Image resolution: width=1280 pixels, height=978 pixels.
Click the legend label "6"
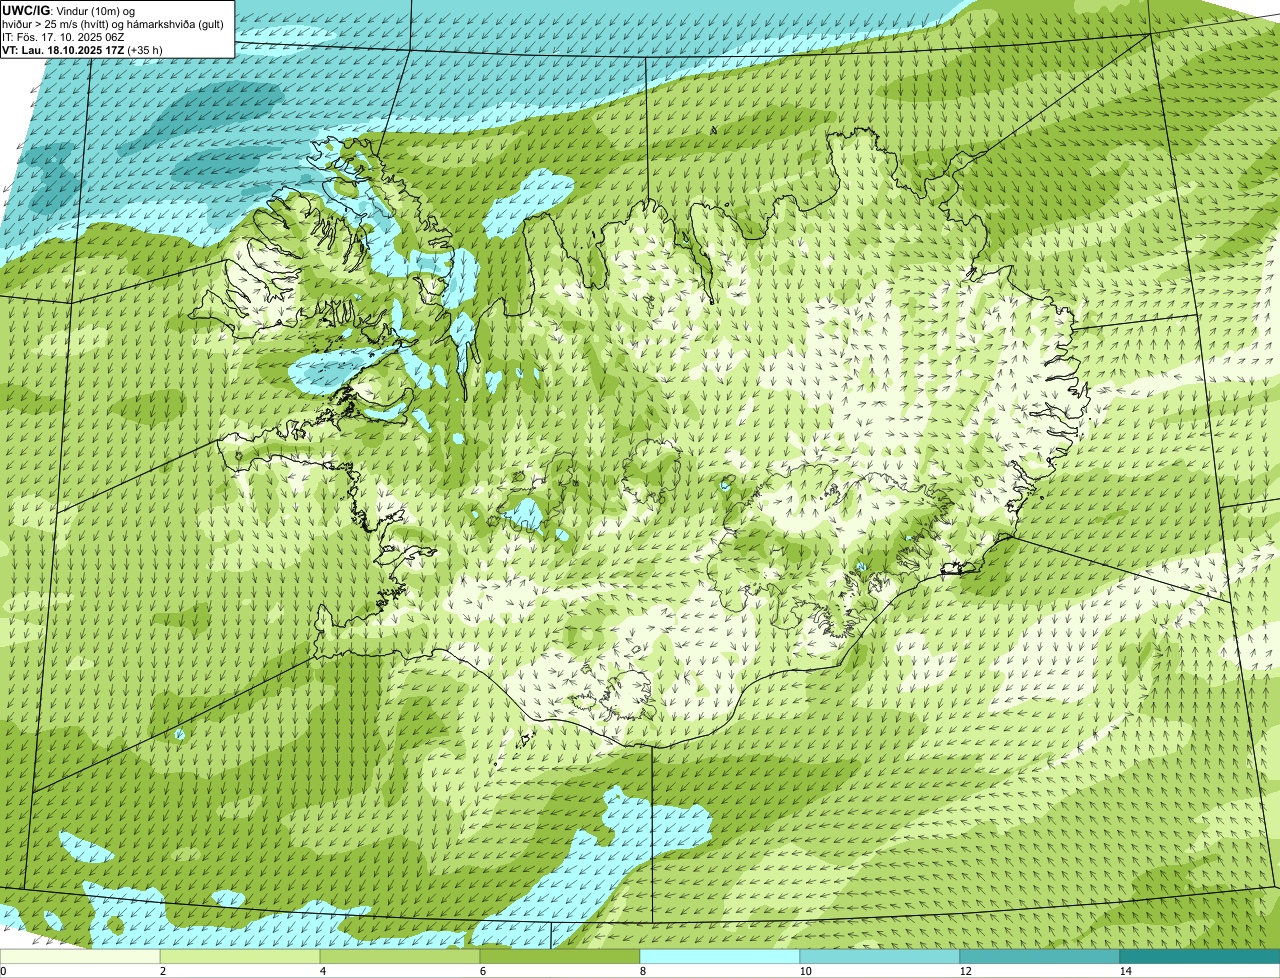point(483,971)
